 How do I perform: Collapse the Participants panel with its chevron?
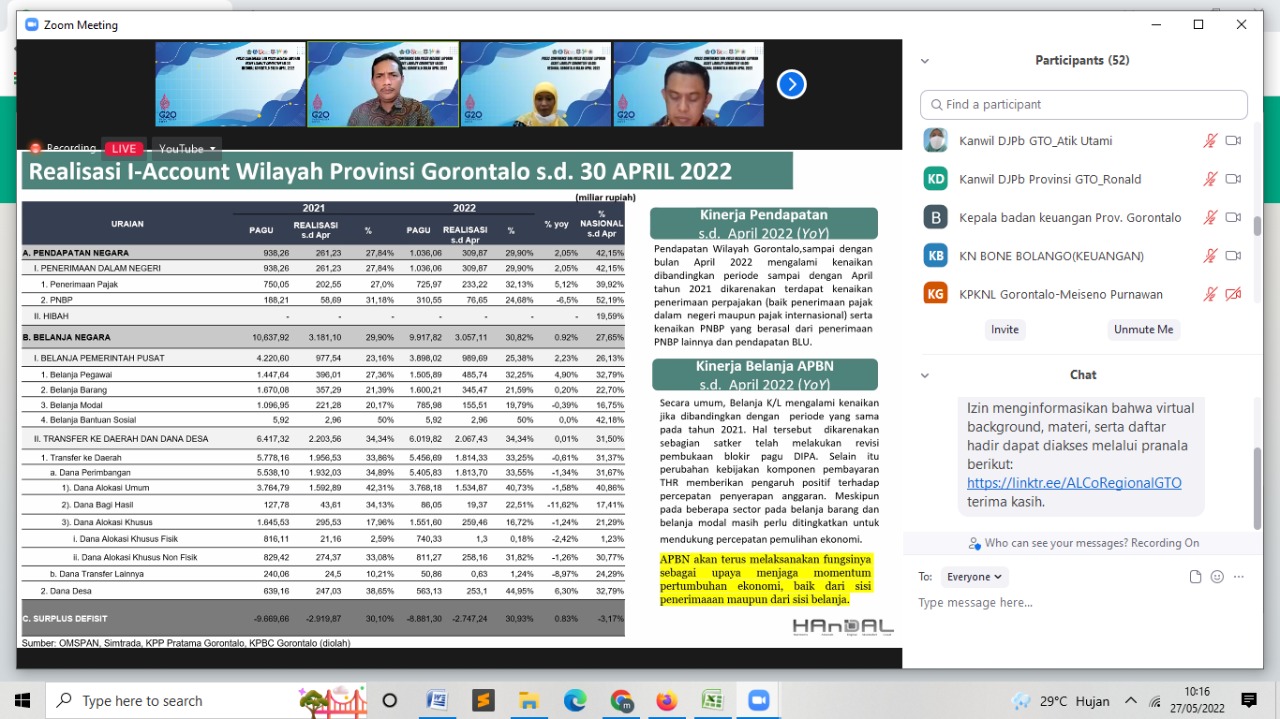[x=924, y=60]
